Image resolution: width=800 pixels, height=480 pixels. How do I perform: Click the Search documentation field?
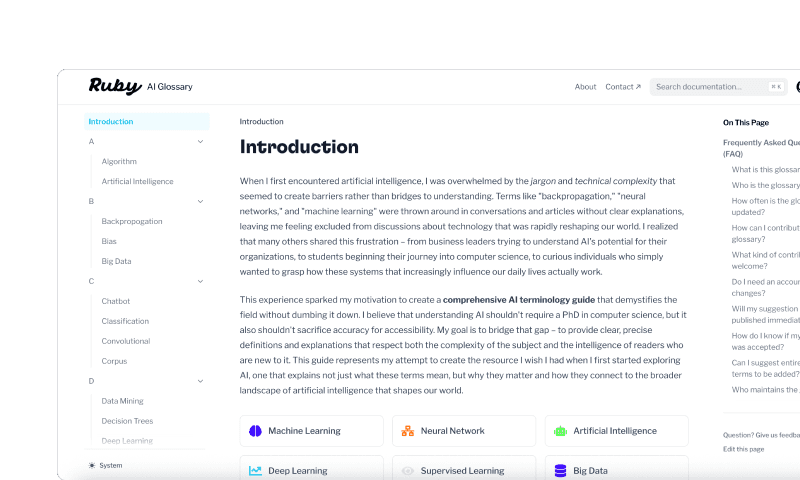(x=710, y=87)
